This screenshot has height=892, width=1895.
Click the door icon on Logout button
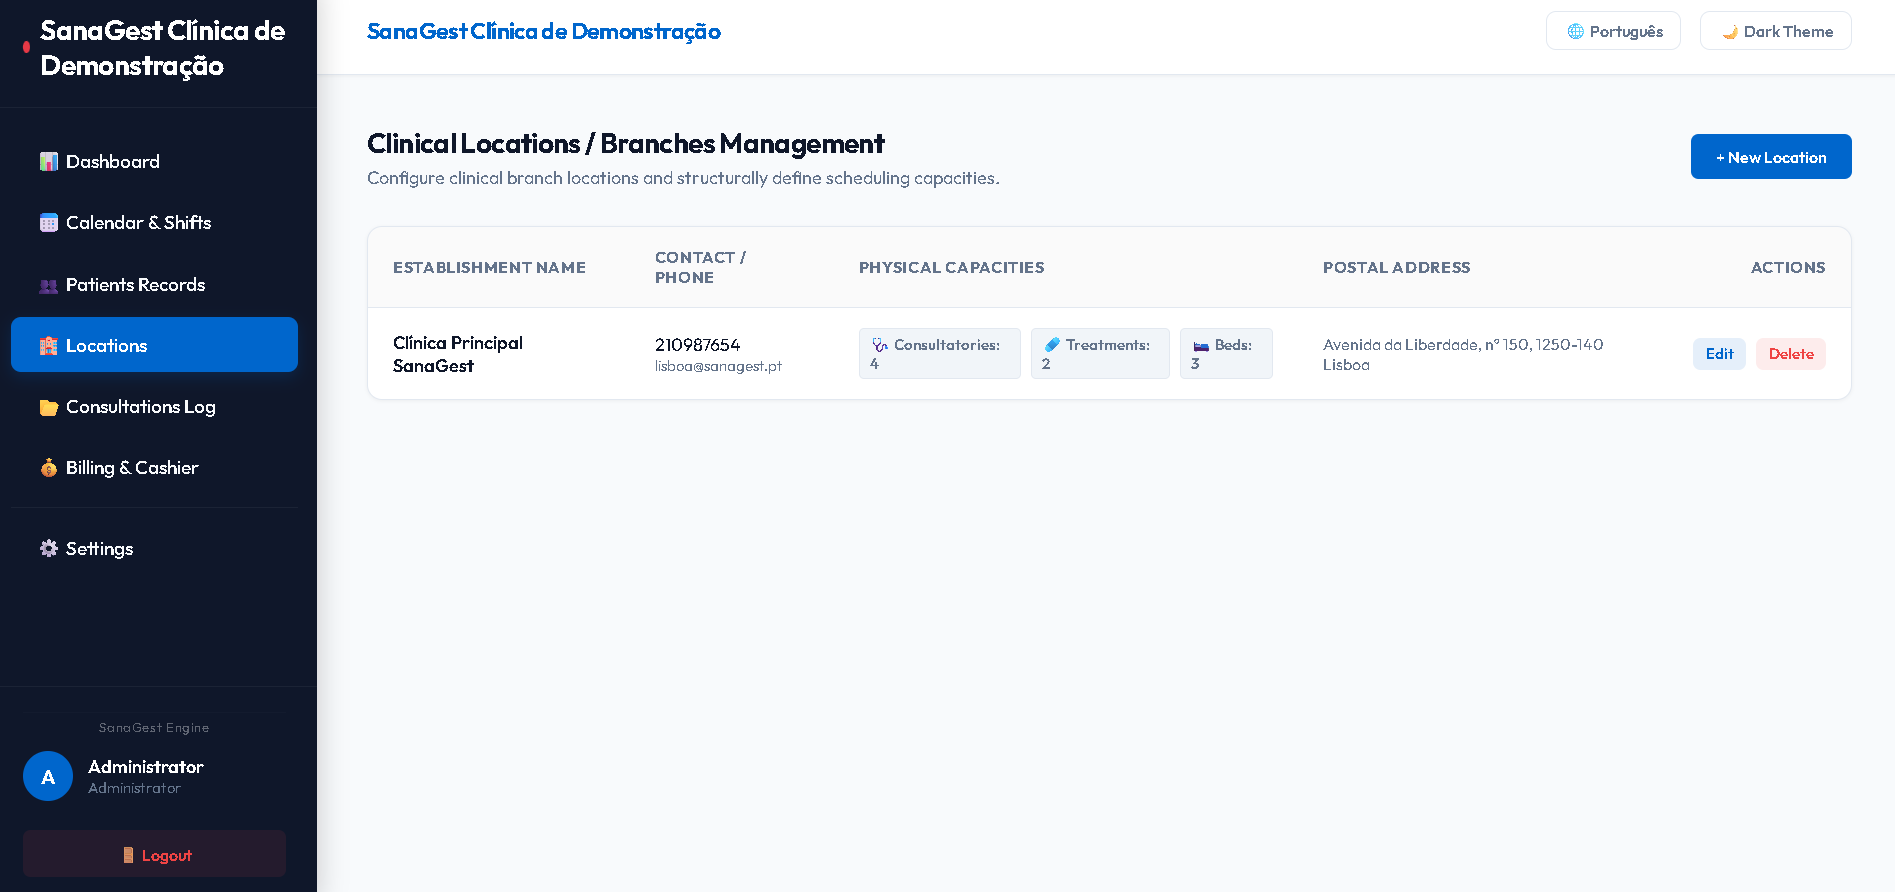(x=128, y=855)
